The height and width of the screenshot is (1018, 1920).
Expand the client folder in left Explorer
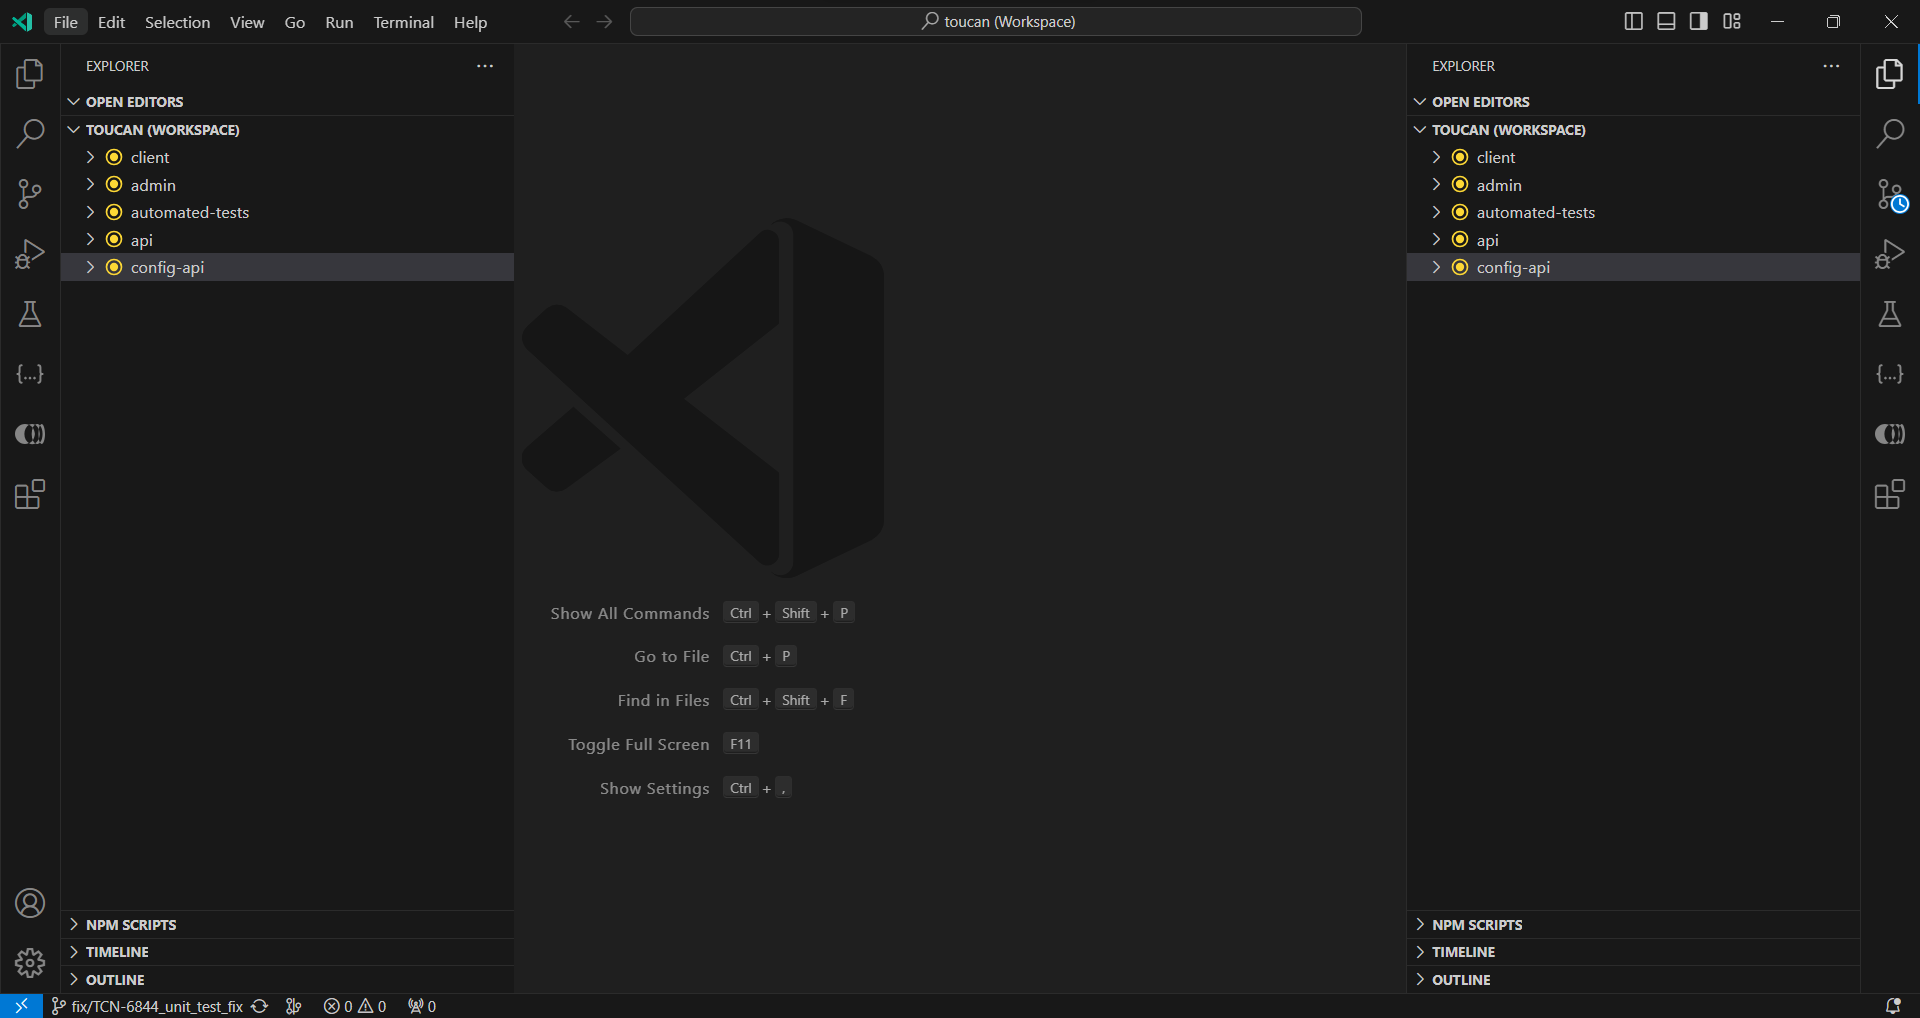coord(89,157)
